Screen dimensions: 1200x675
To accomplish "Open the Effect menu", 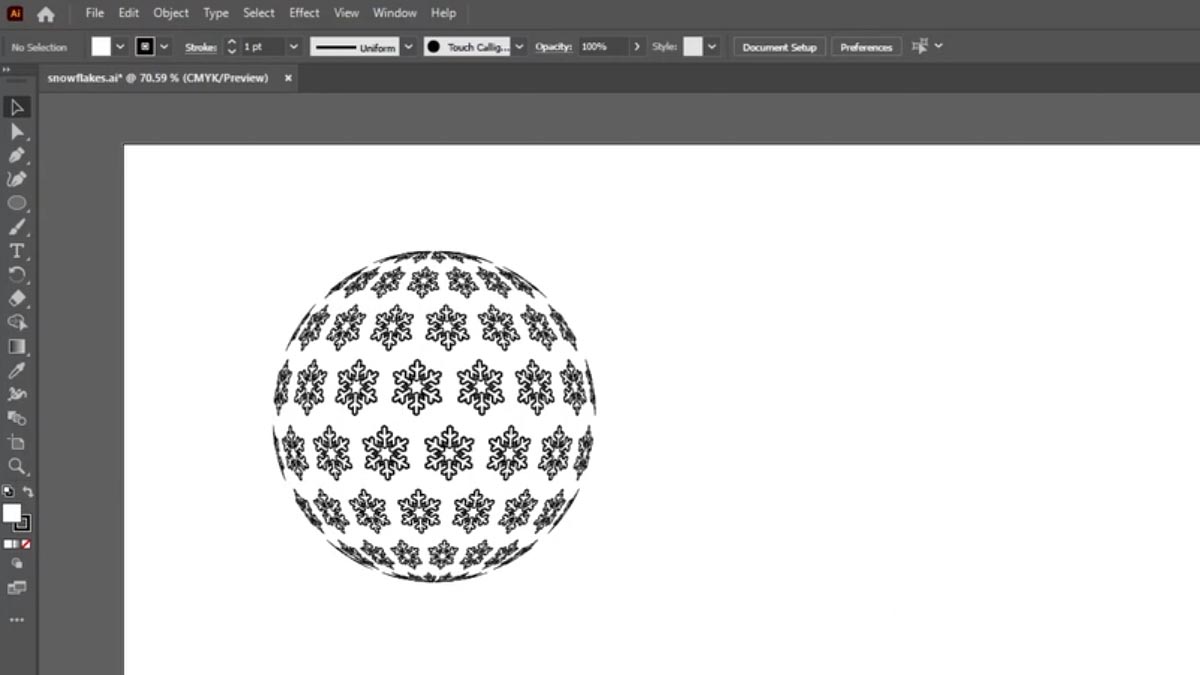I will click(x=303, y=13).
